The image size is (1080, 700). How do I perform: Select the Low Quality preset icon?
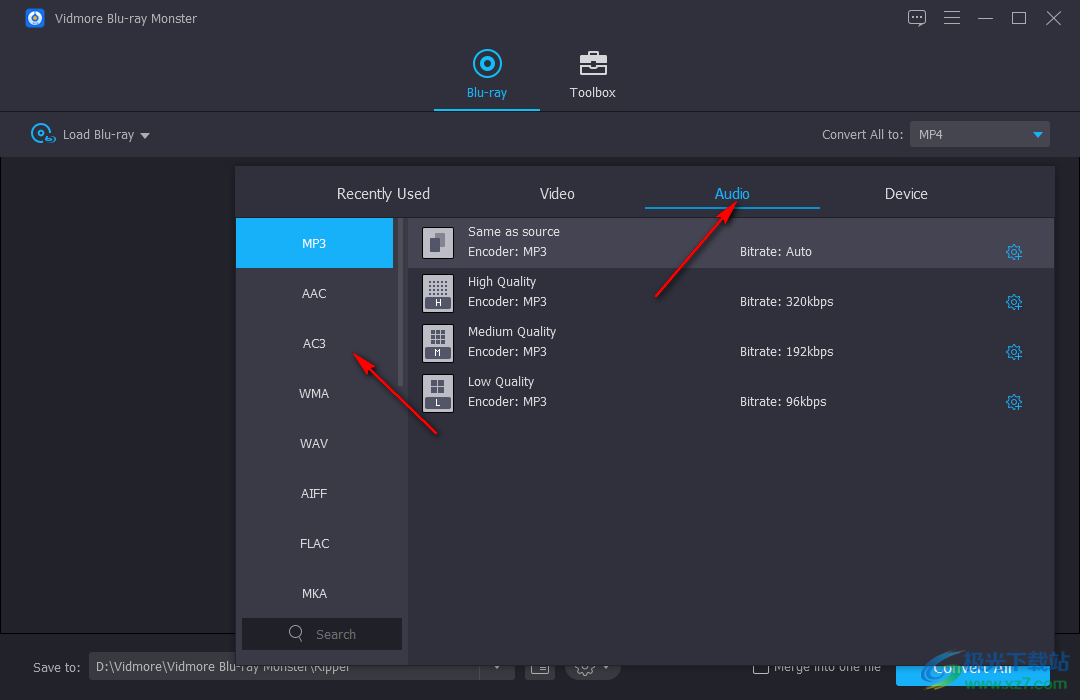438,392
